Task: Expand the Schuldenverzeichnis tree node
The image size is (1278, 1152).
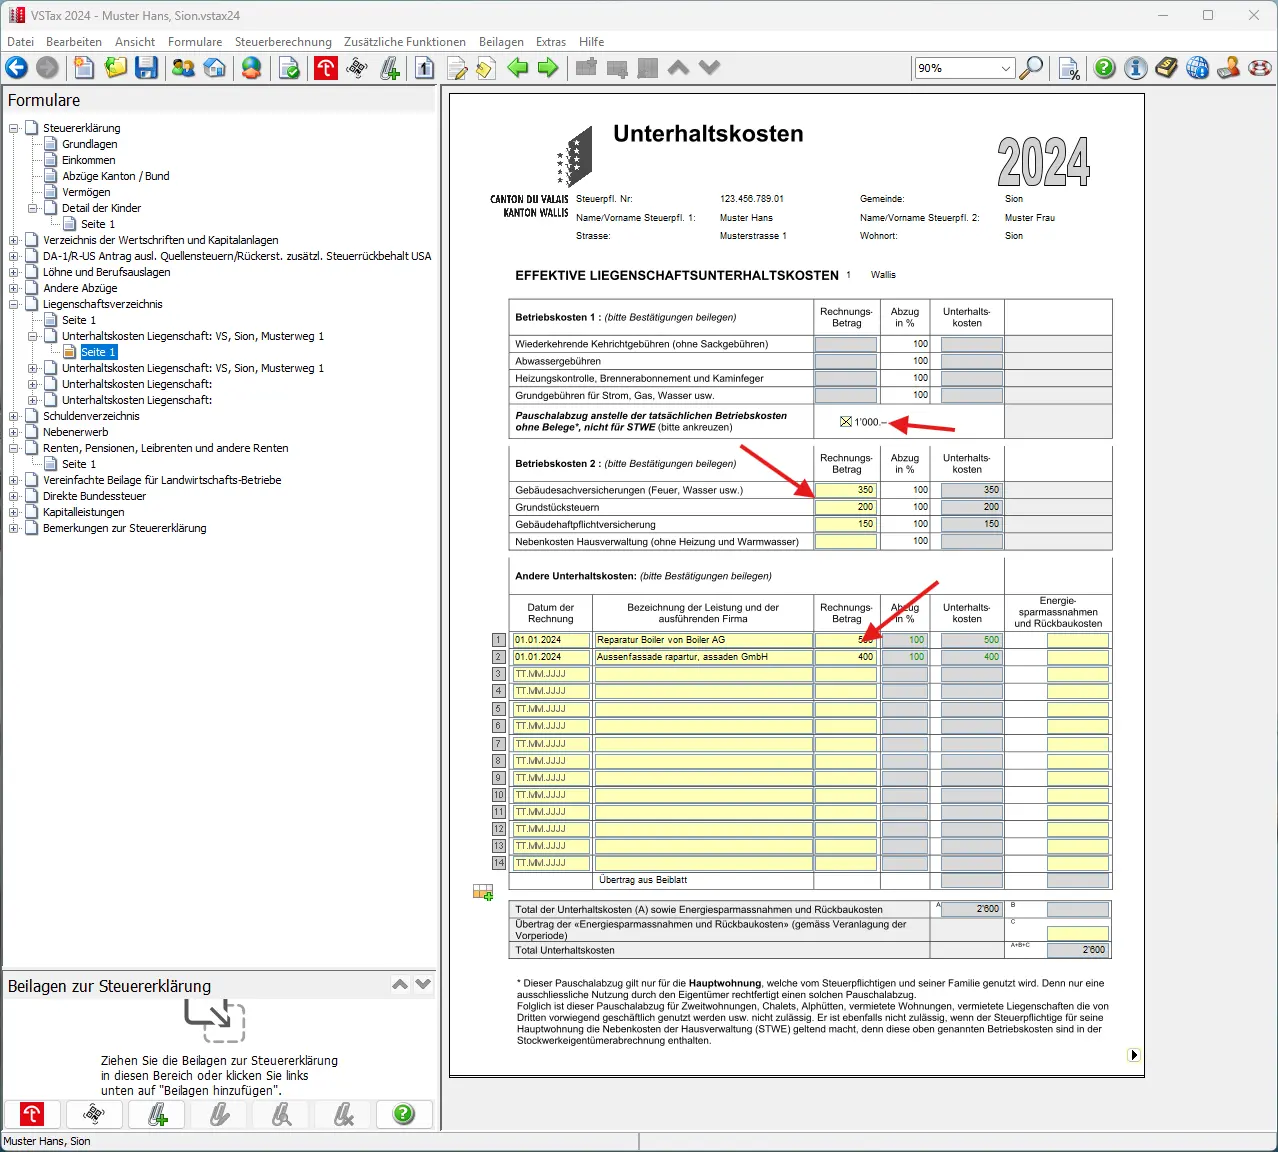Action: [x=14, y=416]
